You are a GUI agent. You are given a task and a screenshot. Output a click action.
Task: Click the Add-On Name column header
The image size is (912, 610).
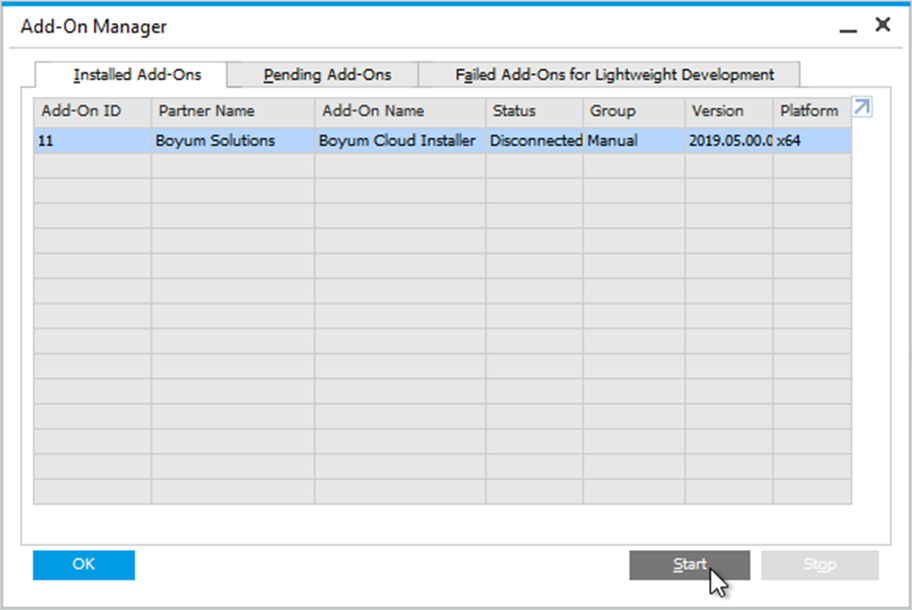(x=400, y=112)
